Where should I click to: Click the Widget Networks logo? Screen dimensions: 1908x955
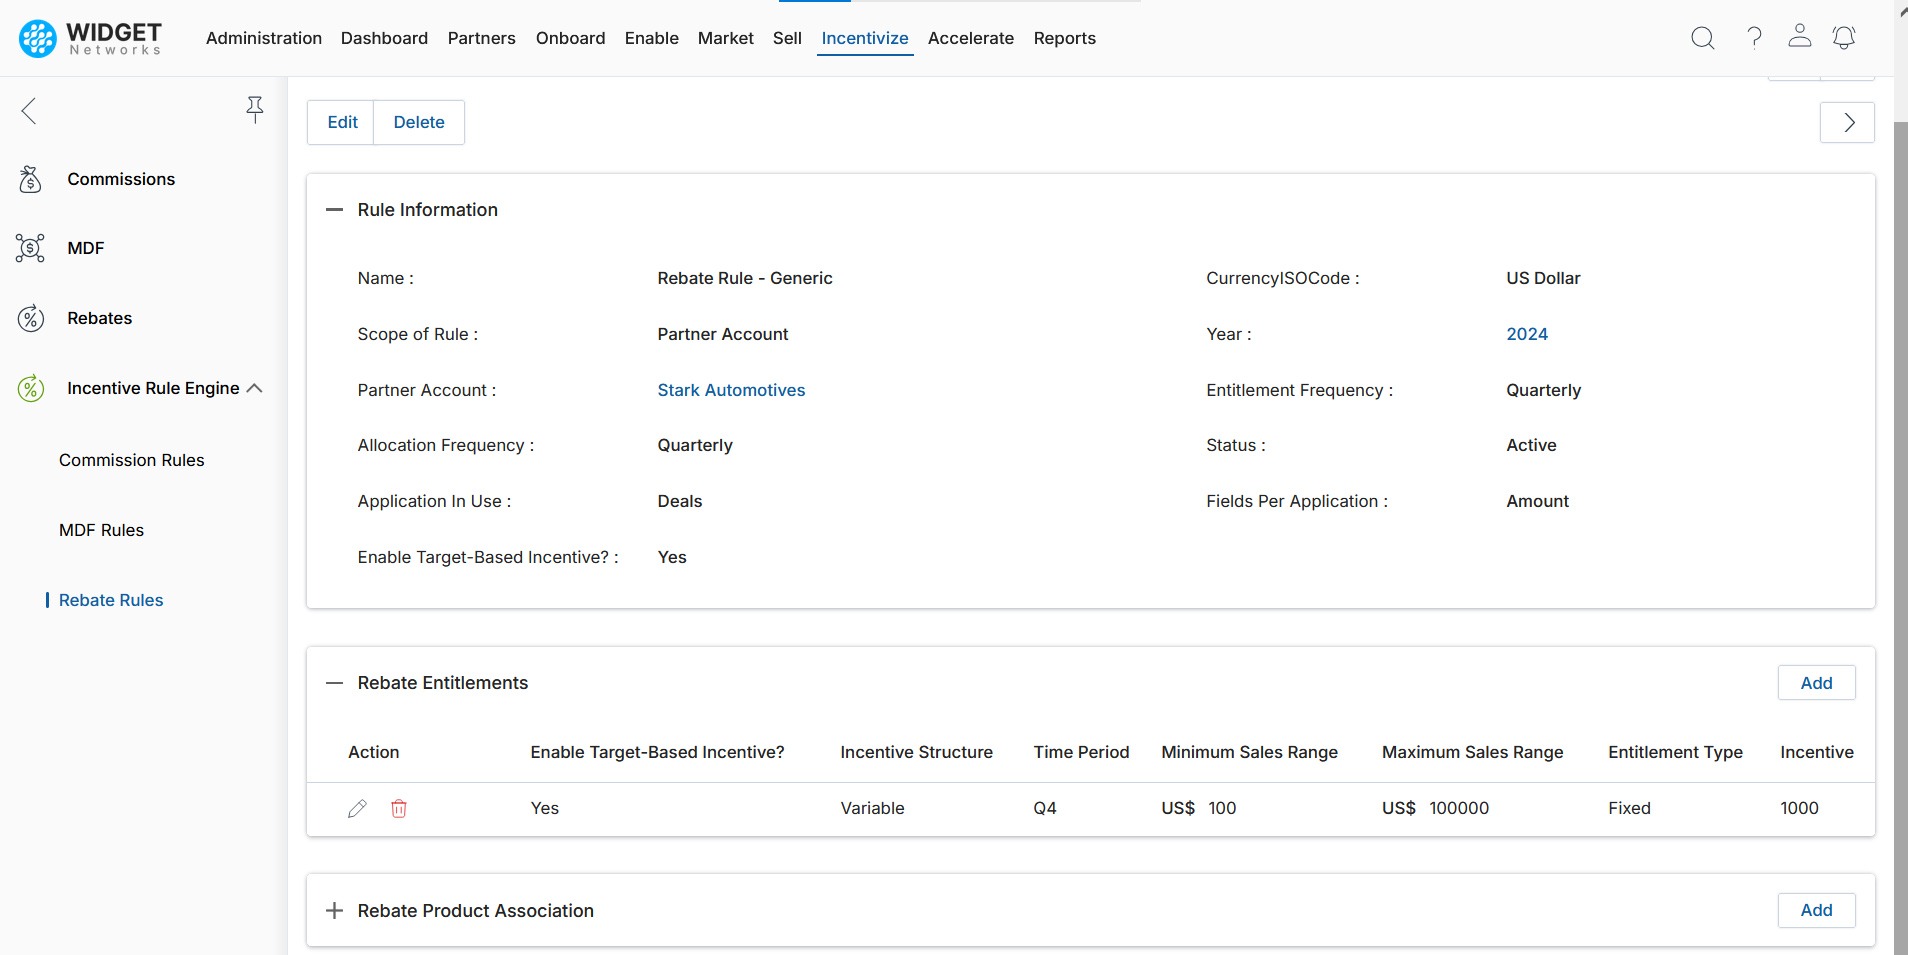coord(90,38)
